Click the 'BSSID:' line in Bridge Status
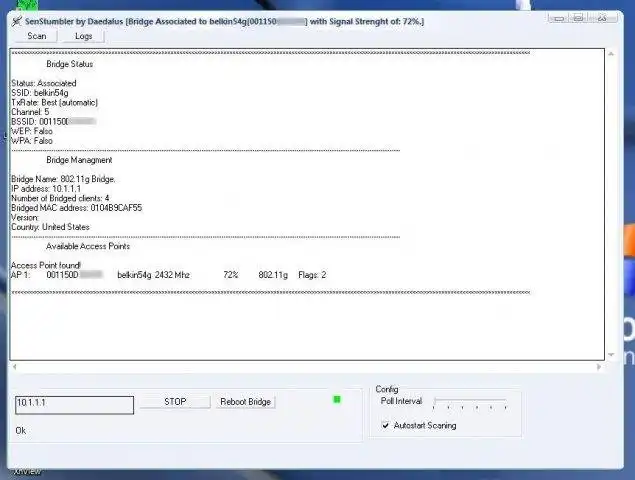Screen dimensions: 635x480 (x=53, y=122)
